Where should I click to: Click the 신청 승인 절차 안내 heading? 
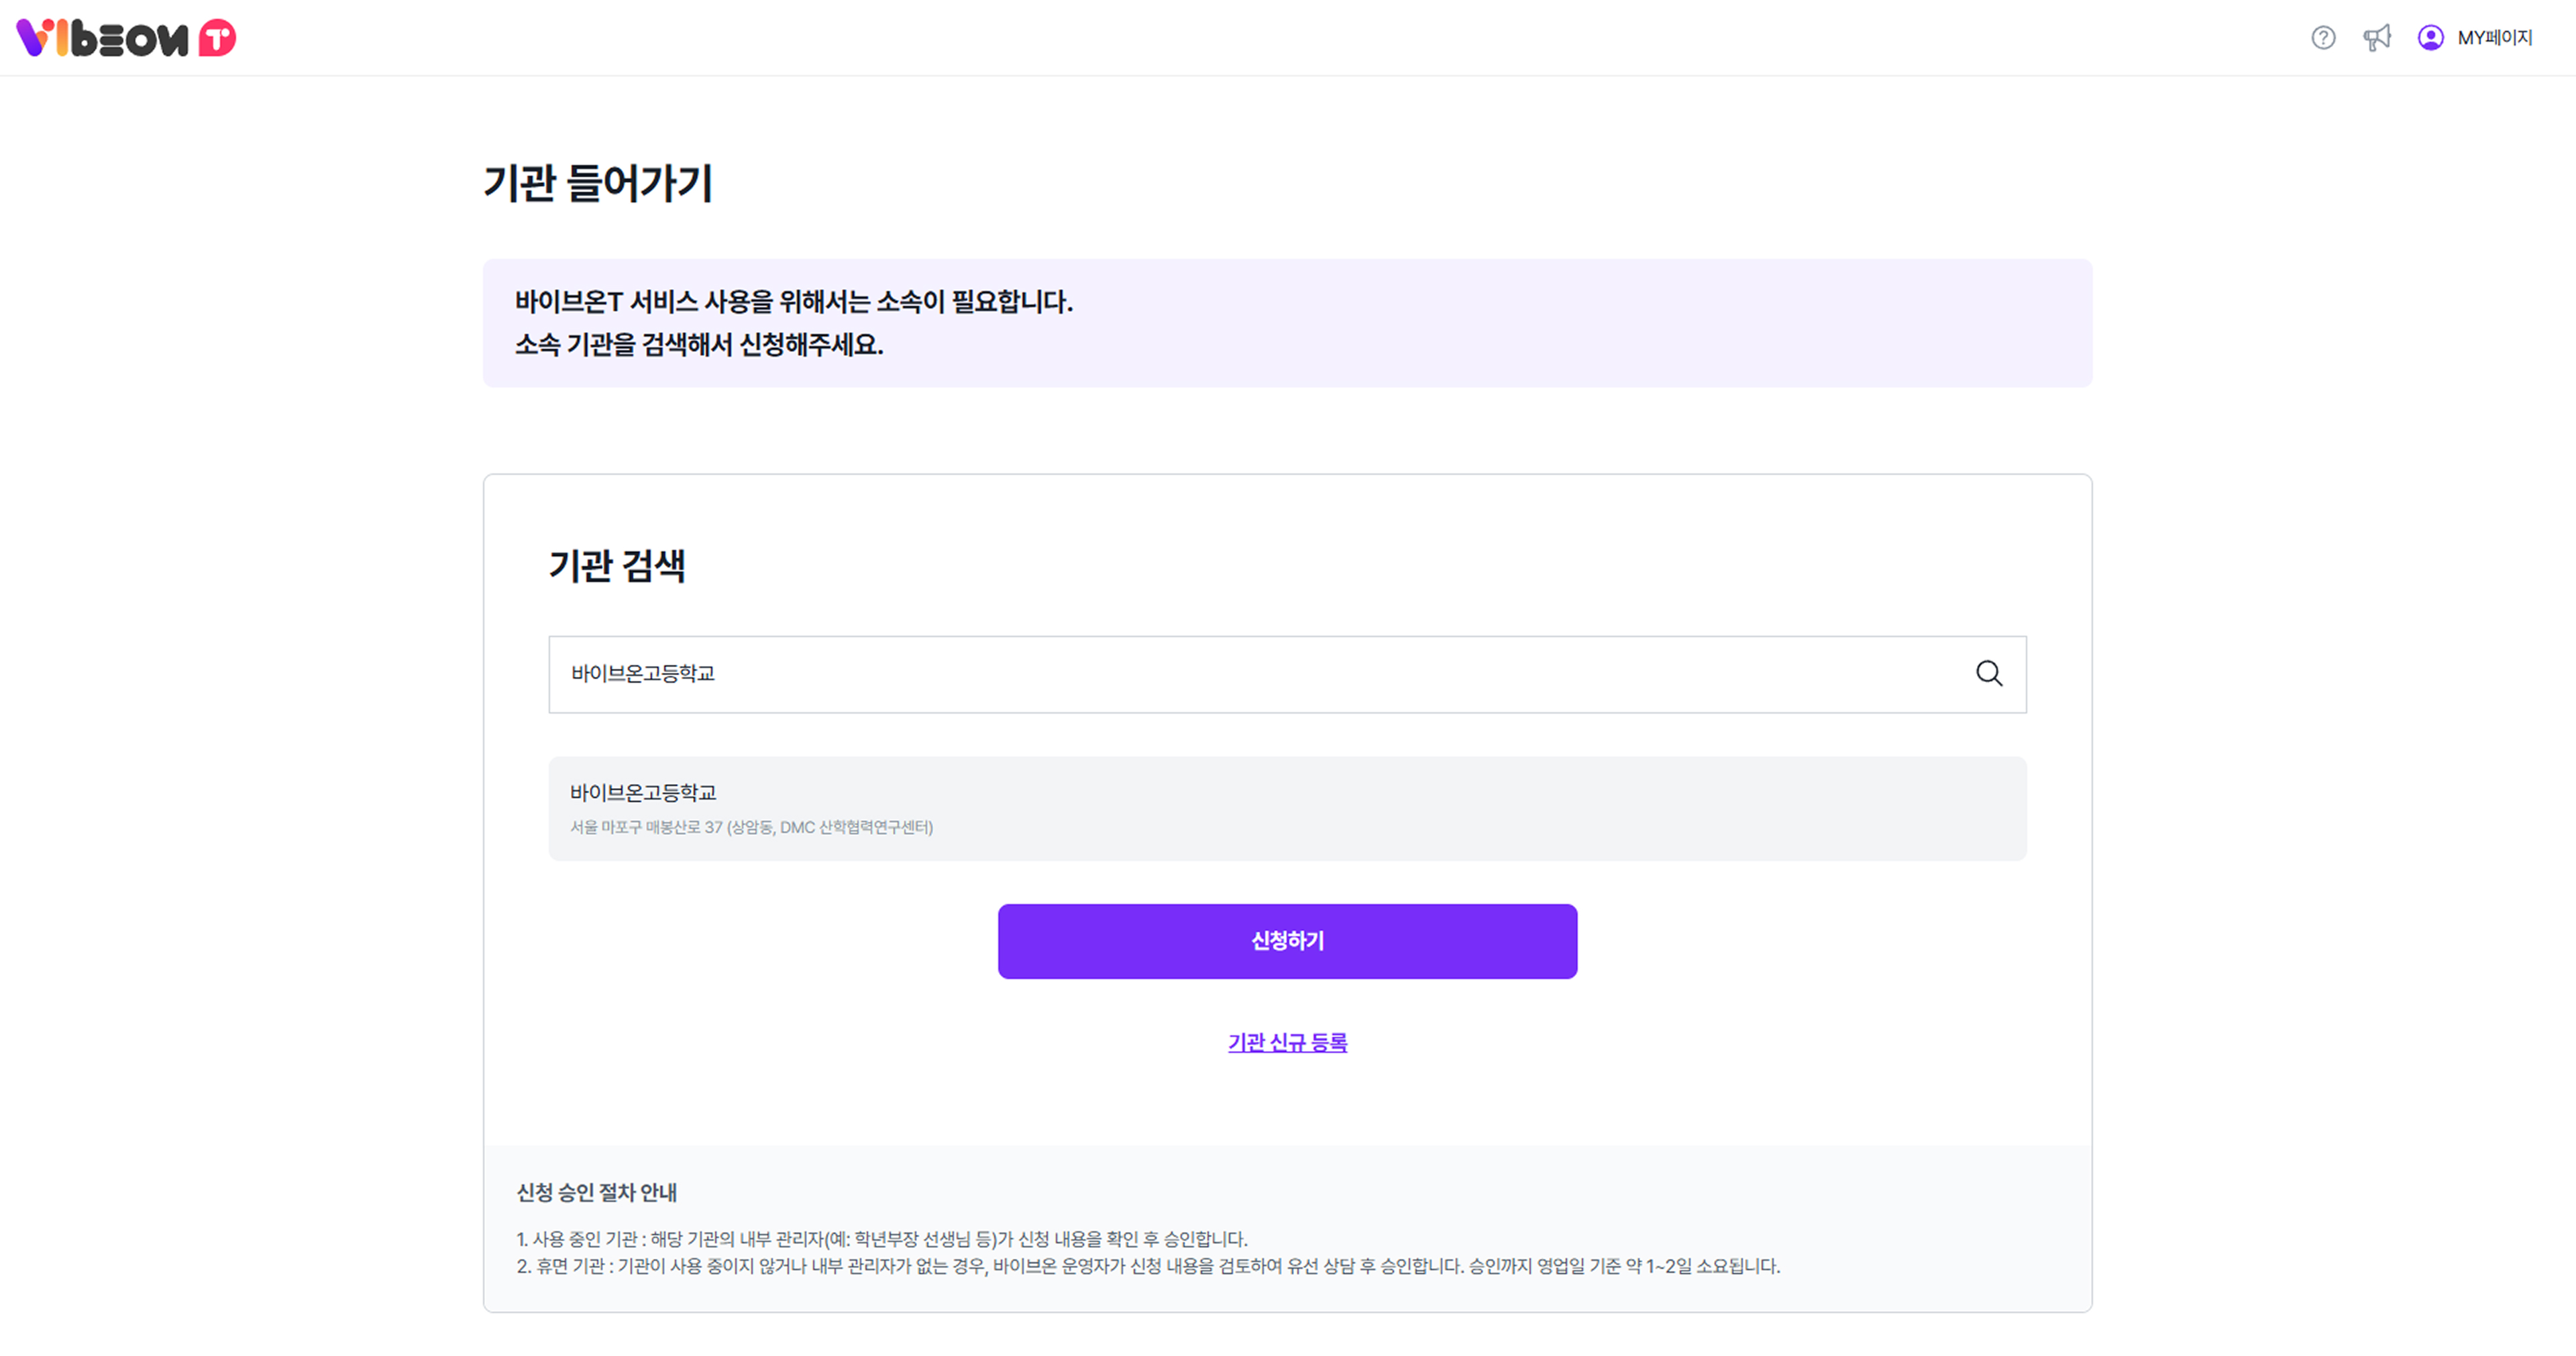click(x=597, y=1192)
